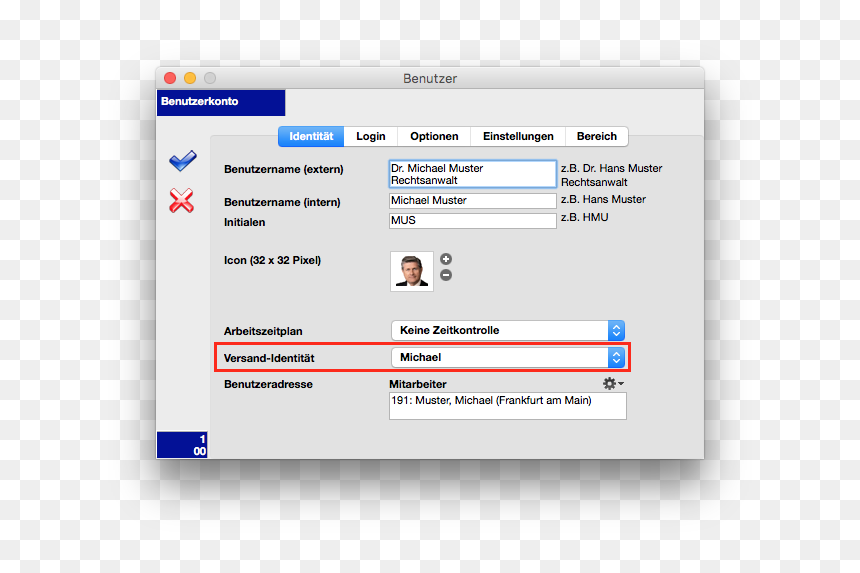This screenshot has height=573, width=860.
Task: Click the Benutzername (extern) text field
Action: [473, 174]
